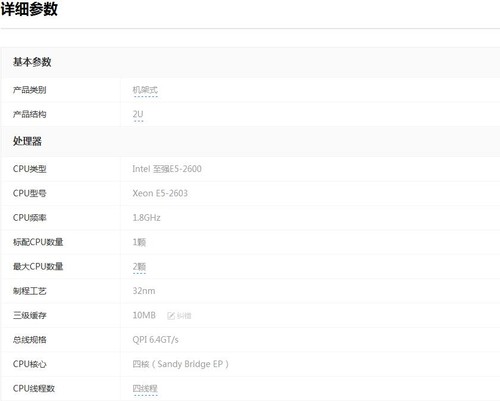Click the 详细参数 page heading

point(29,9)
